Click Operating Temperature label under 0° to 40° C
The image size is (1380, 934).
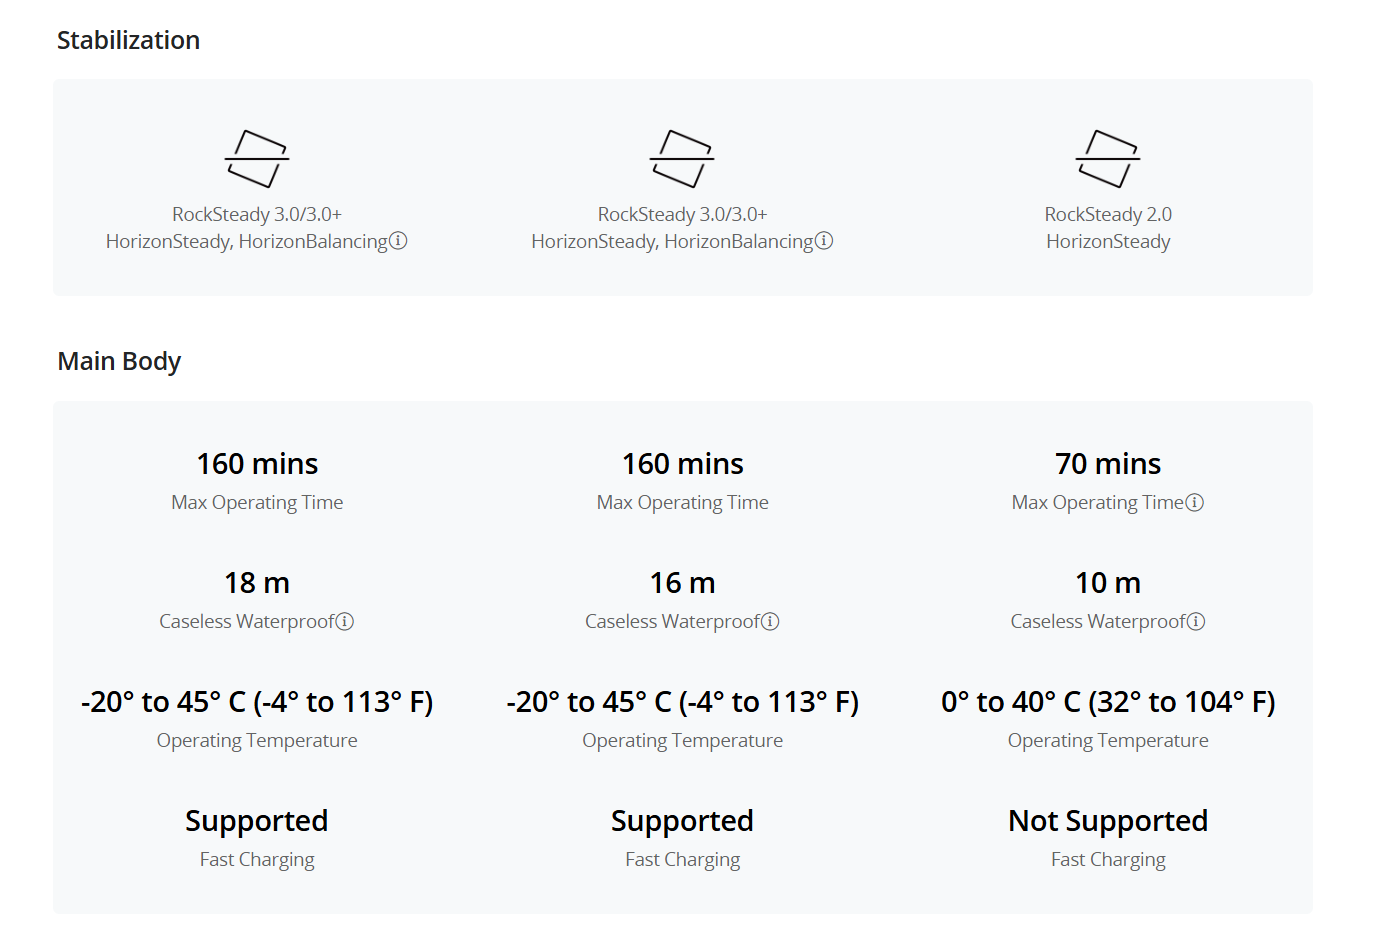pos(1108,741)
